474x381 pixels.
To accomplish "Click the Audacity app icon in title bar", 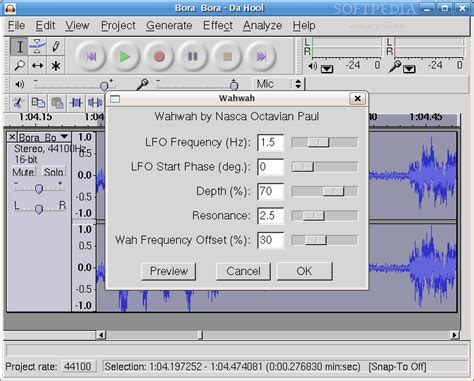I will coord(11,8).
